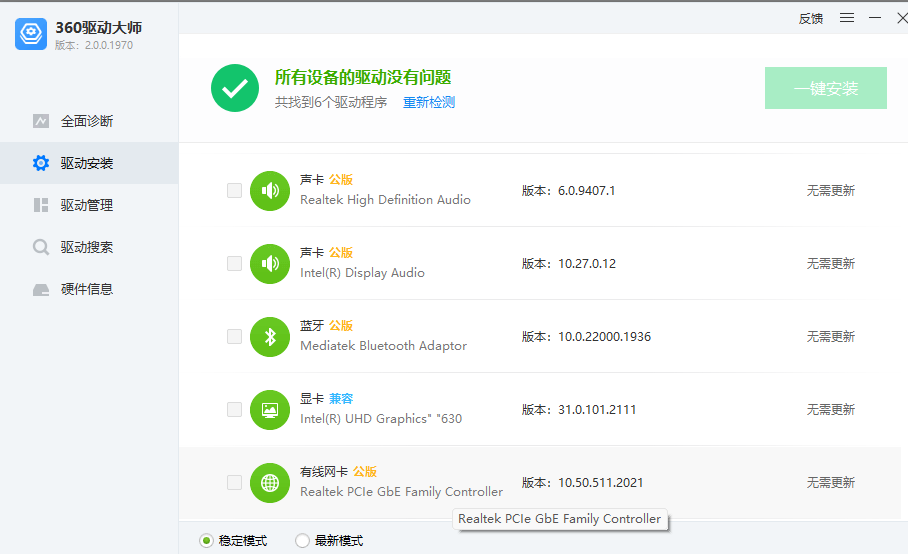This screenshot has height=554, width=908.
Task: Click version 6.0.9407.1 text
Action: click(586, 190)
